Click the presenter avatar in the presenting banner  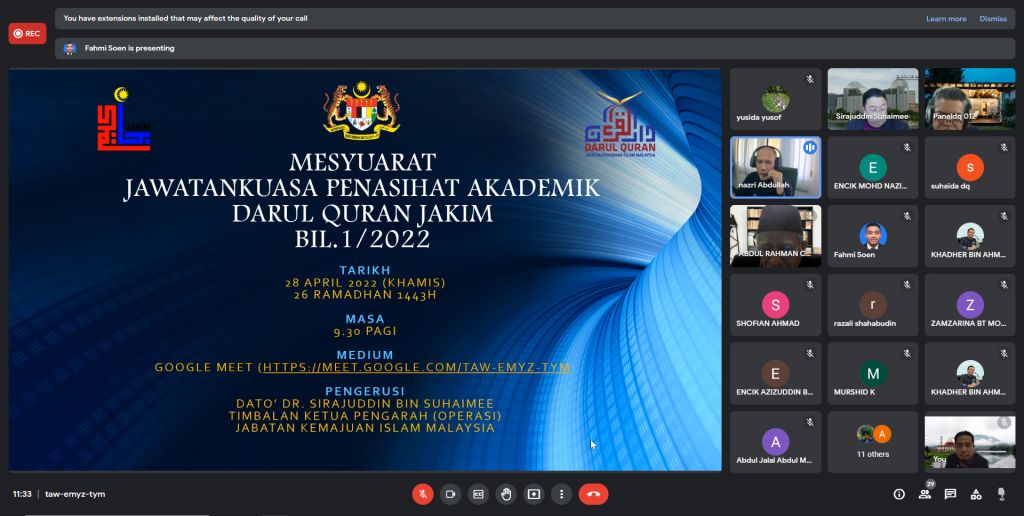click(x=70, y=48)
